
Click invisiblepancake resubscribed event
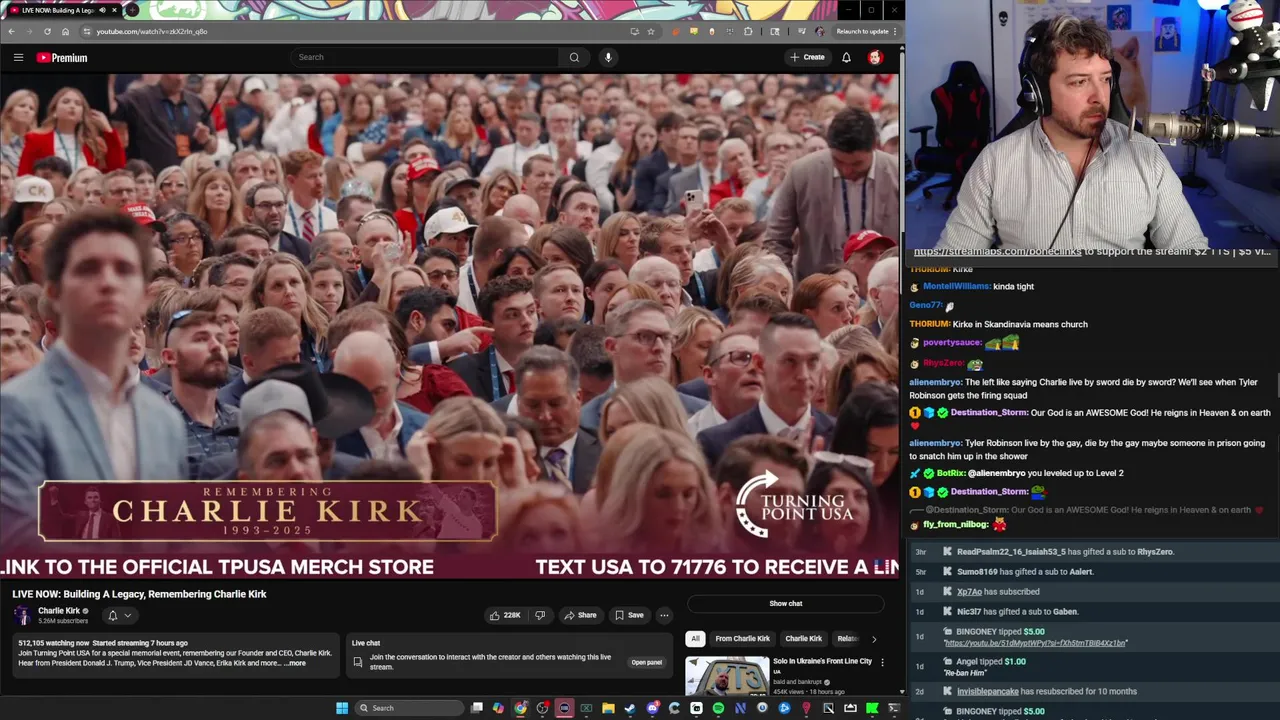[x=1046, y=691]
